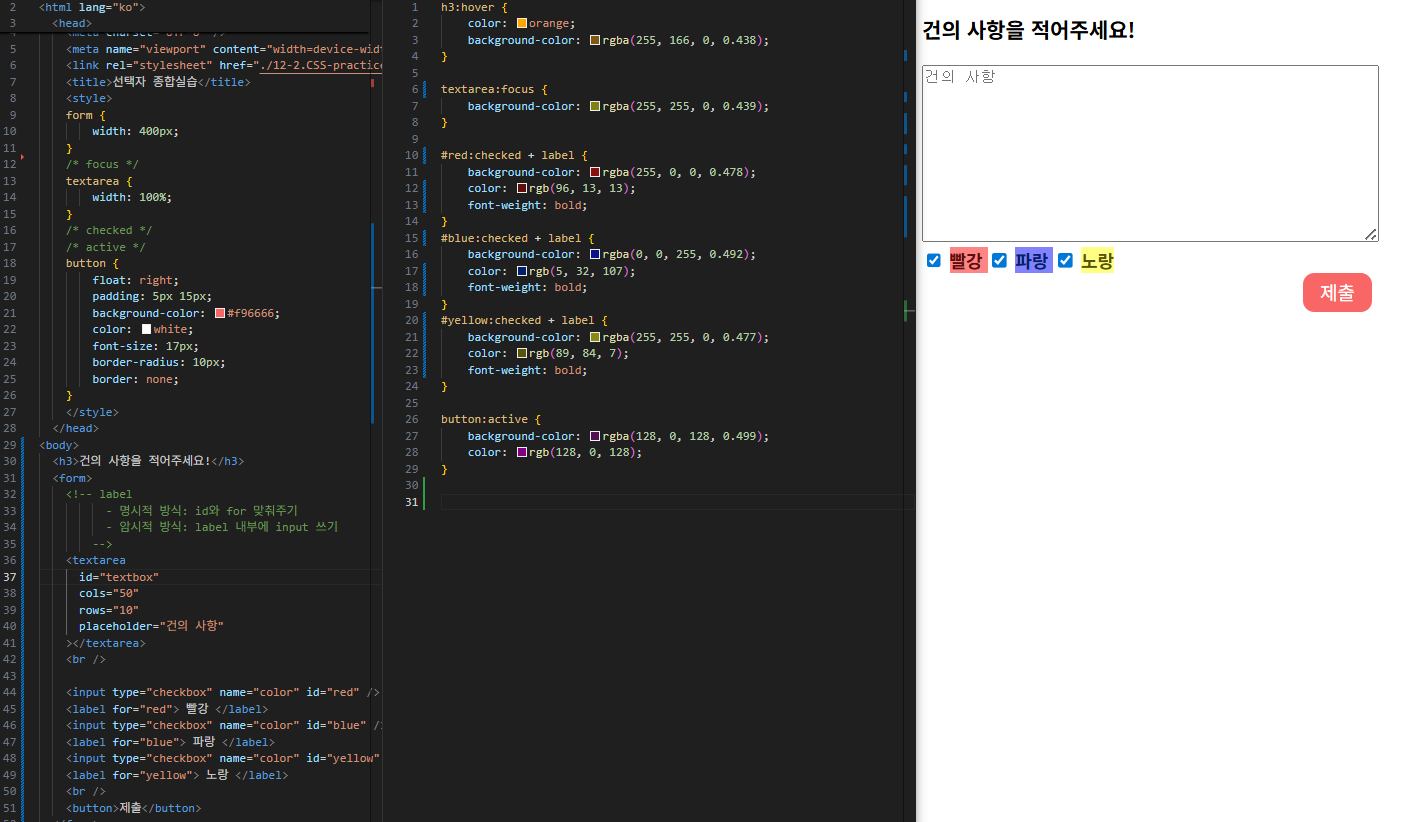The height and width of the screenshot is (822, 1410).
Task: Click the textarea resize handle corner
Action: coord(1371,234)
